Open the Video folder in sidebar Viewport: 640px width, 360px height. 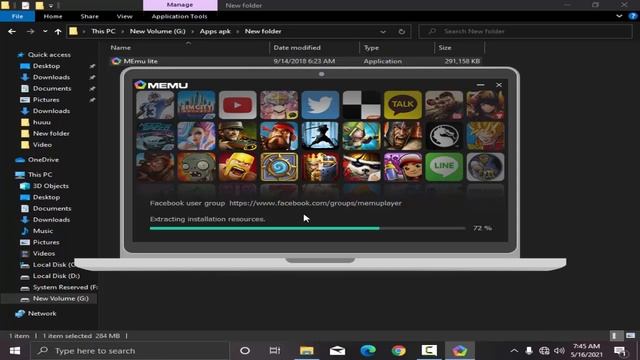42,144
